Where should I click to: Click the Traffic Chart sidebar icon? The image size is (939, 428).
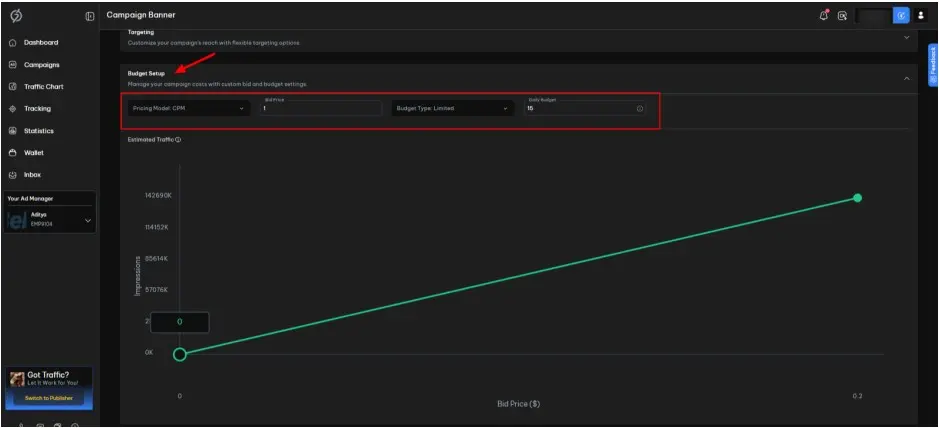[x=13, y=87]
